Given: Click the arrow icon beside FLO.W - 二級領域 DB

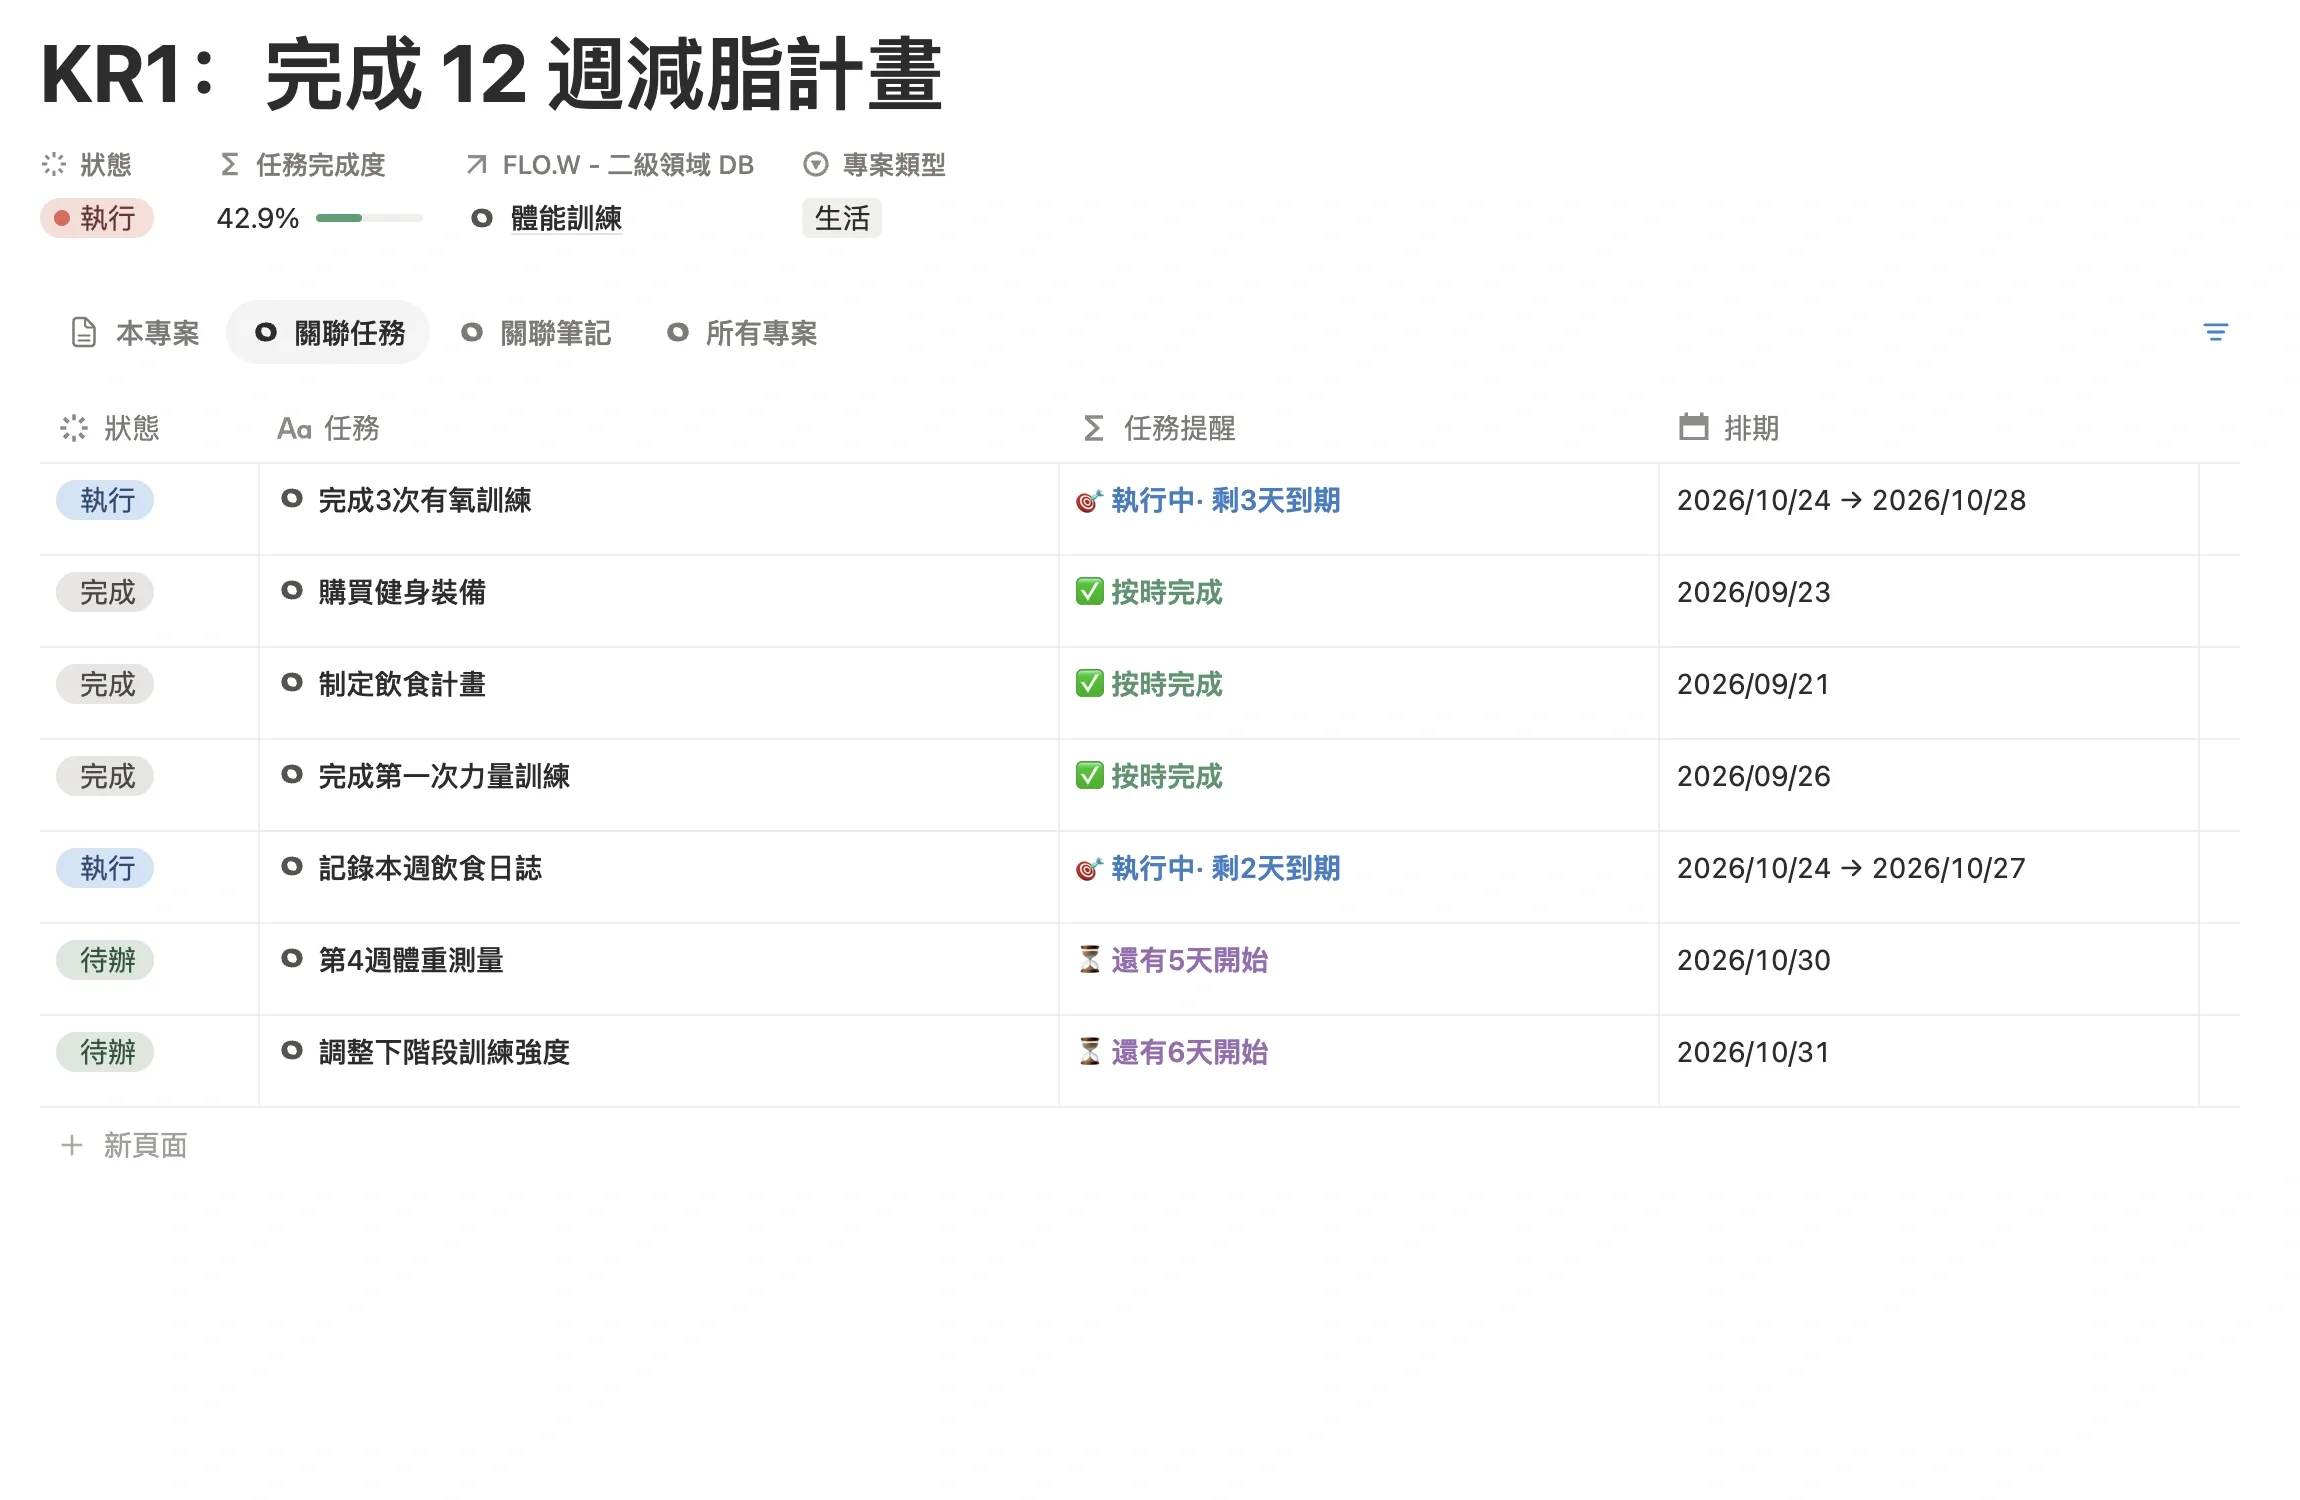Looking at the screenshot, I should pos(477,164).
